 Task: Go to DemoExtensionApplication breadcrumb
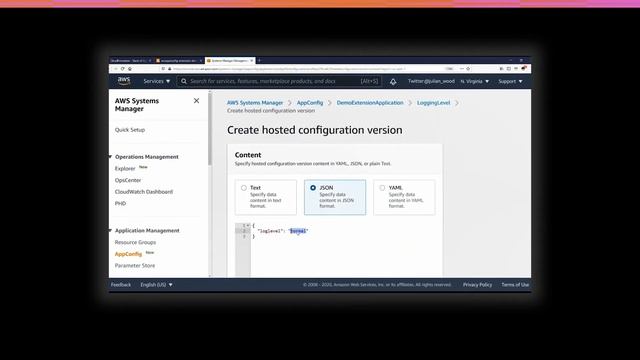(x=370, y=103)
